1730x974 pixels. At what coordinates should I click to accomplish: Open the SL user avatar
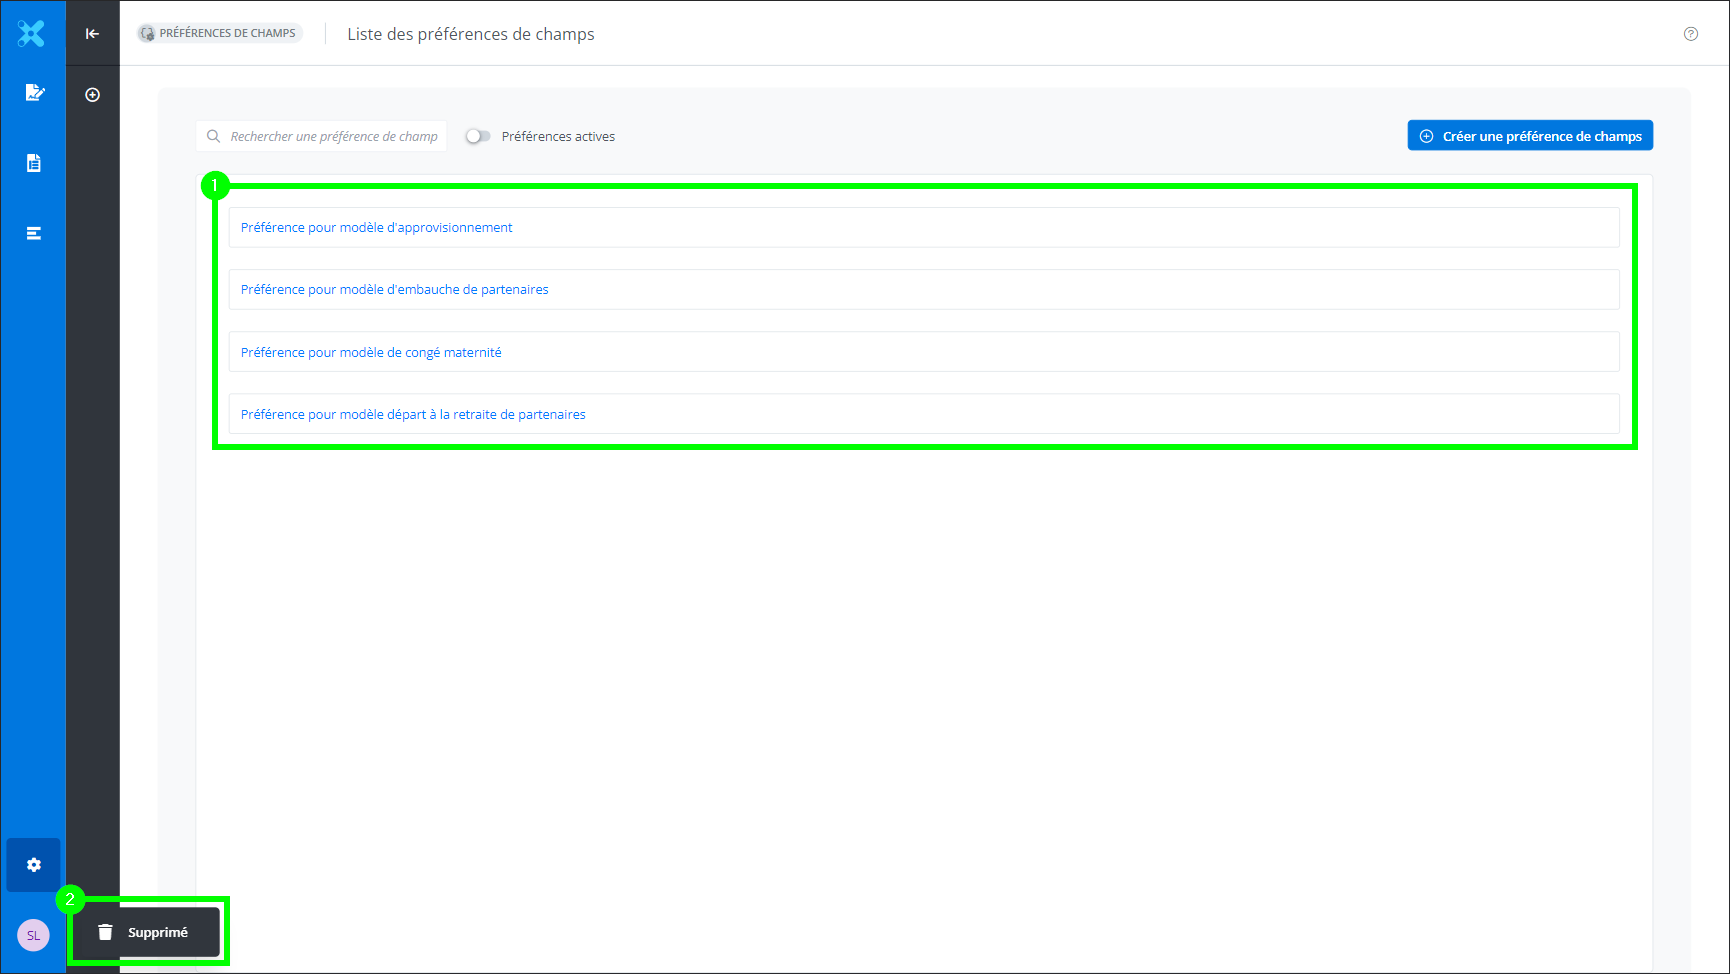click(x=34, y=935)
